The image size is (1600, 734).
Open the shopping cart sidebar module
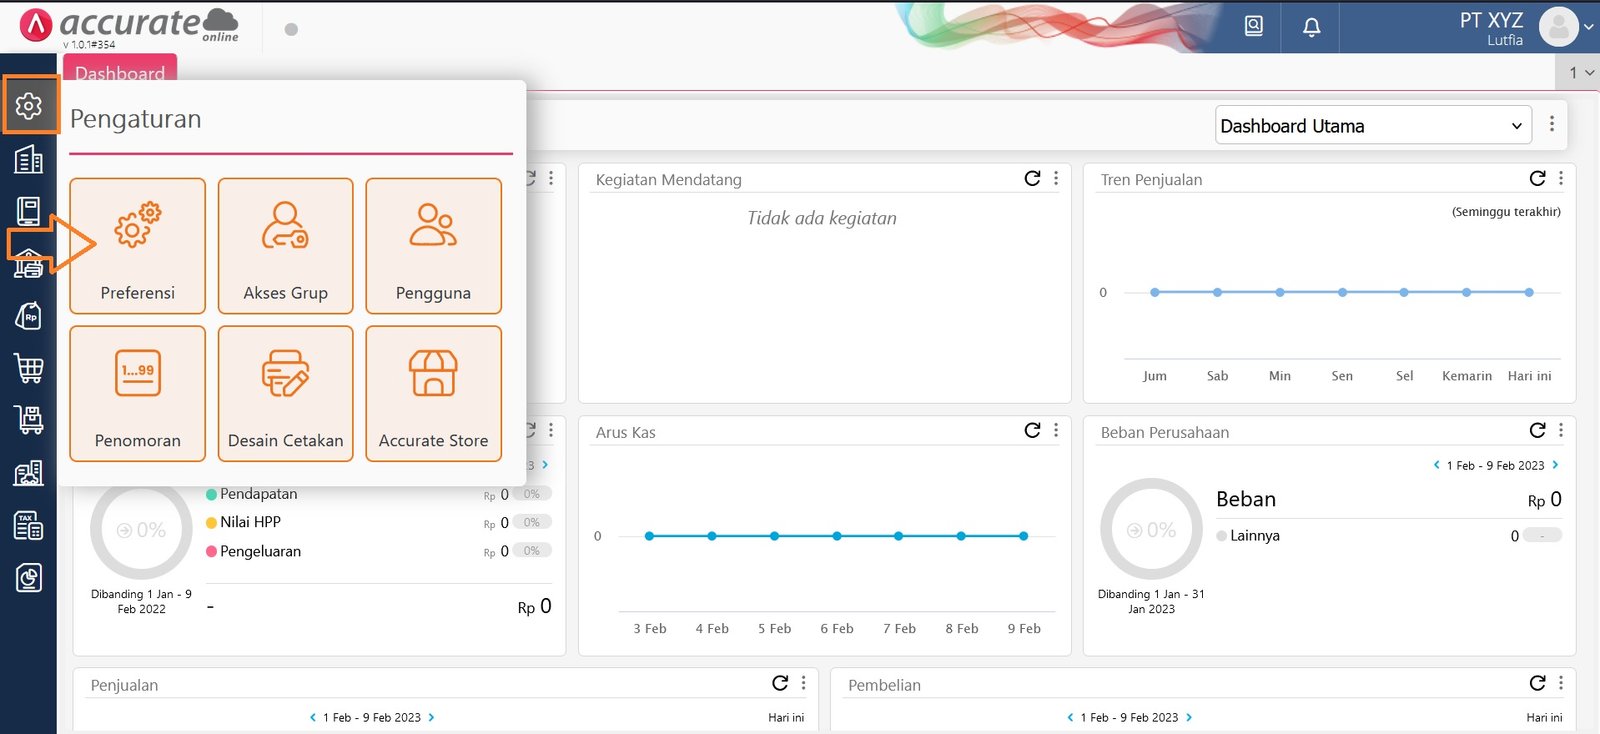[29, 368]
